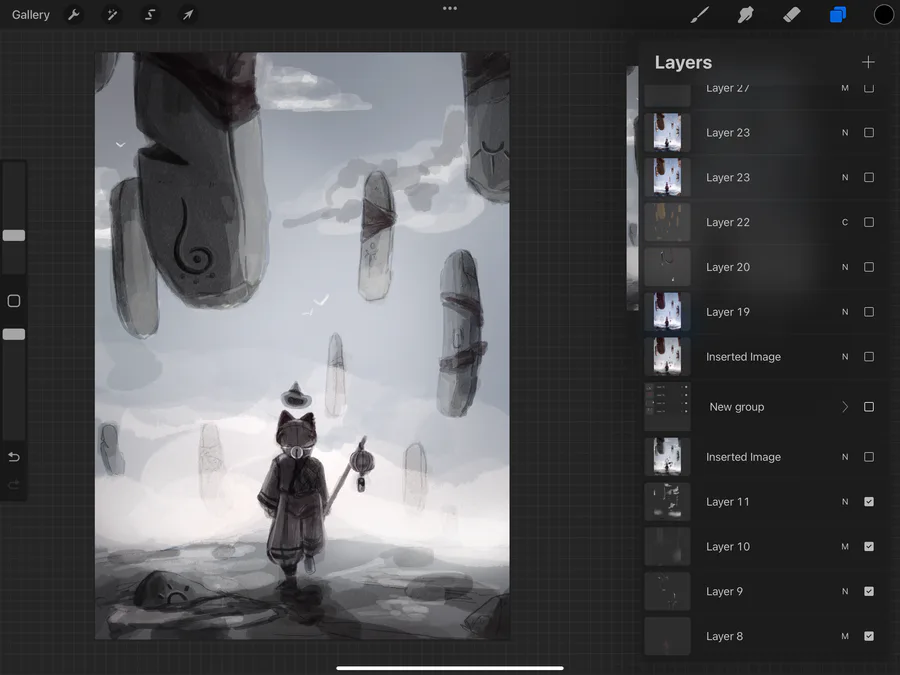Activate the Selection tool
The image size is (900, 675).
[150, 15]
